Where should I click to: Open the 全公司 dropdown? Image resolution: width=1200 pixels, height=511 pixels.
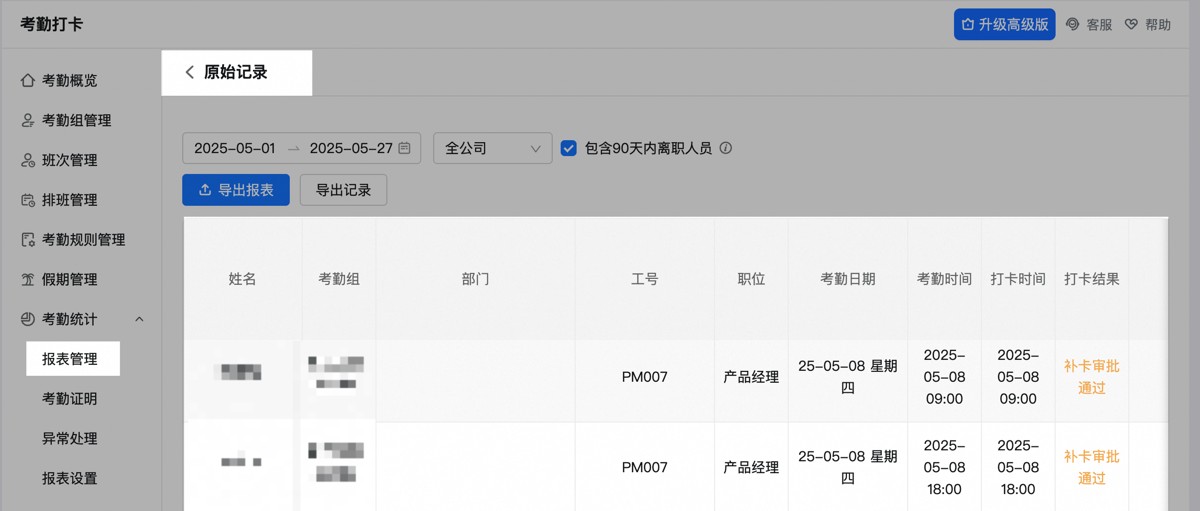coord(492,148)
